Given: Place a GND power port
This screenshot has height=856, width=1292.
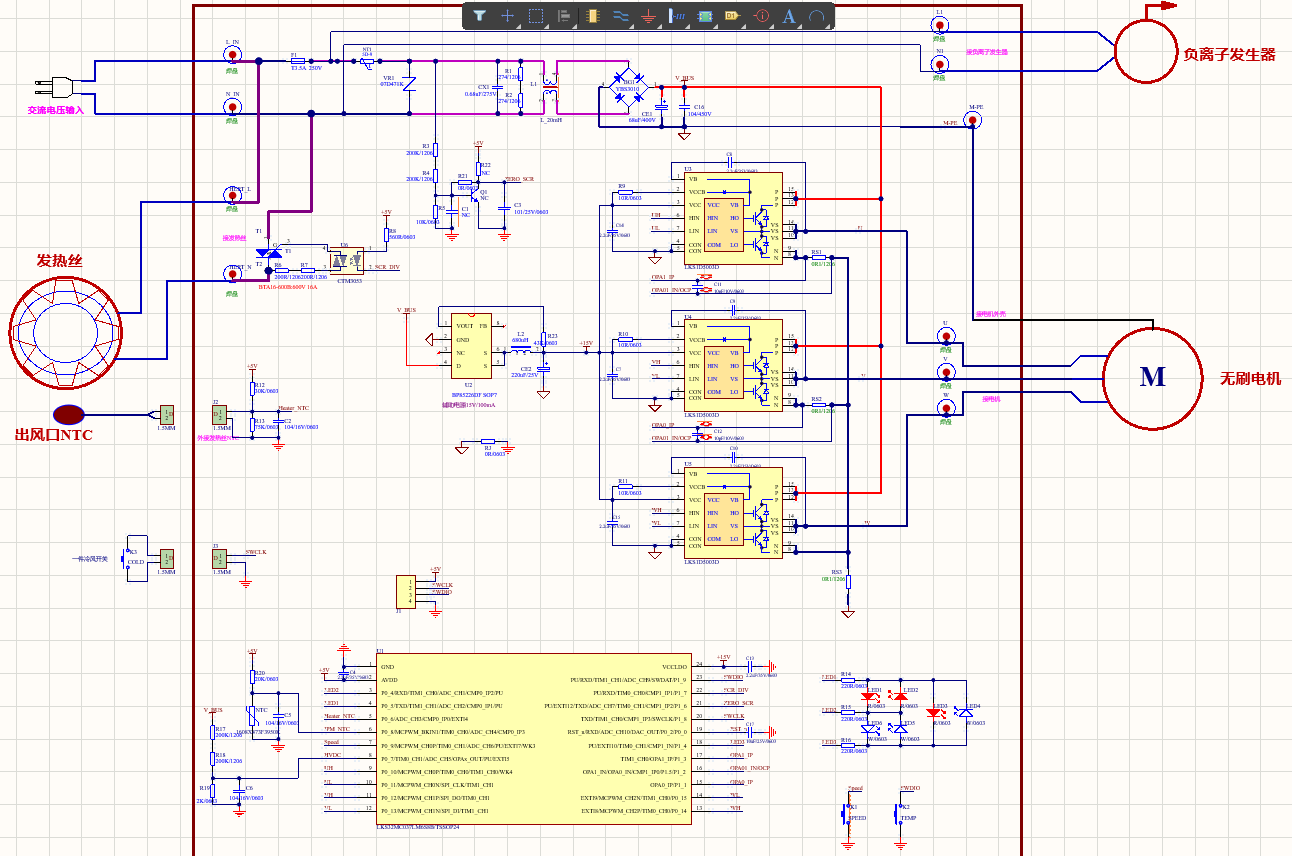Looking at the screenshot, I should point(648,16).
